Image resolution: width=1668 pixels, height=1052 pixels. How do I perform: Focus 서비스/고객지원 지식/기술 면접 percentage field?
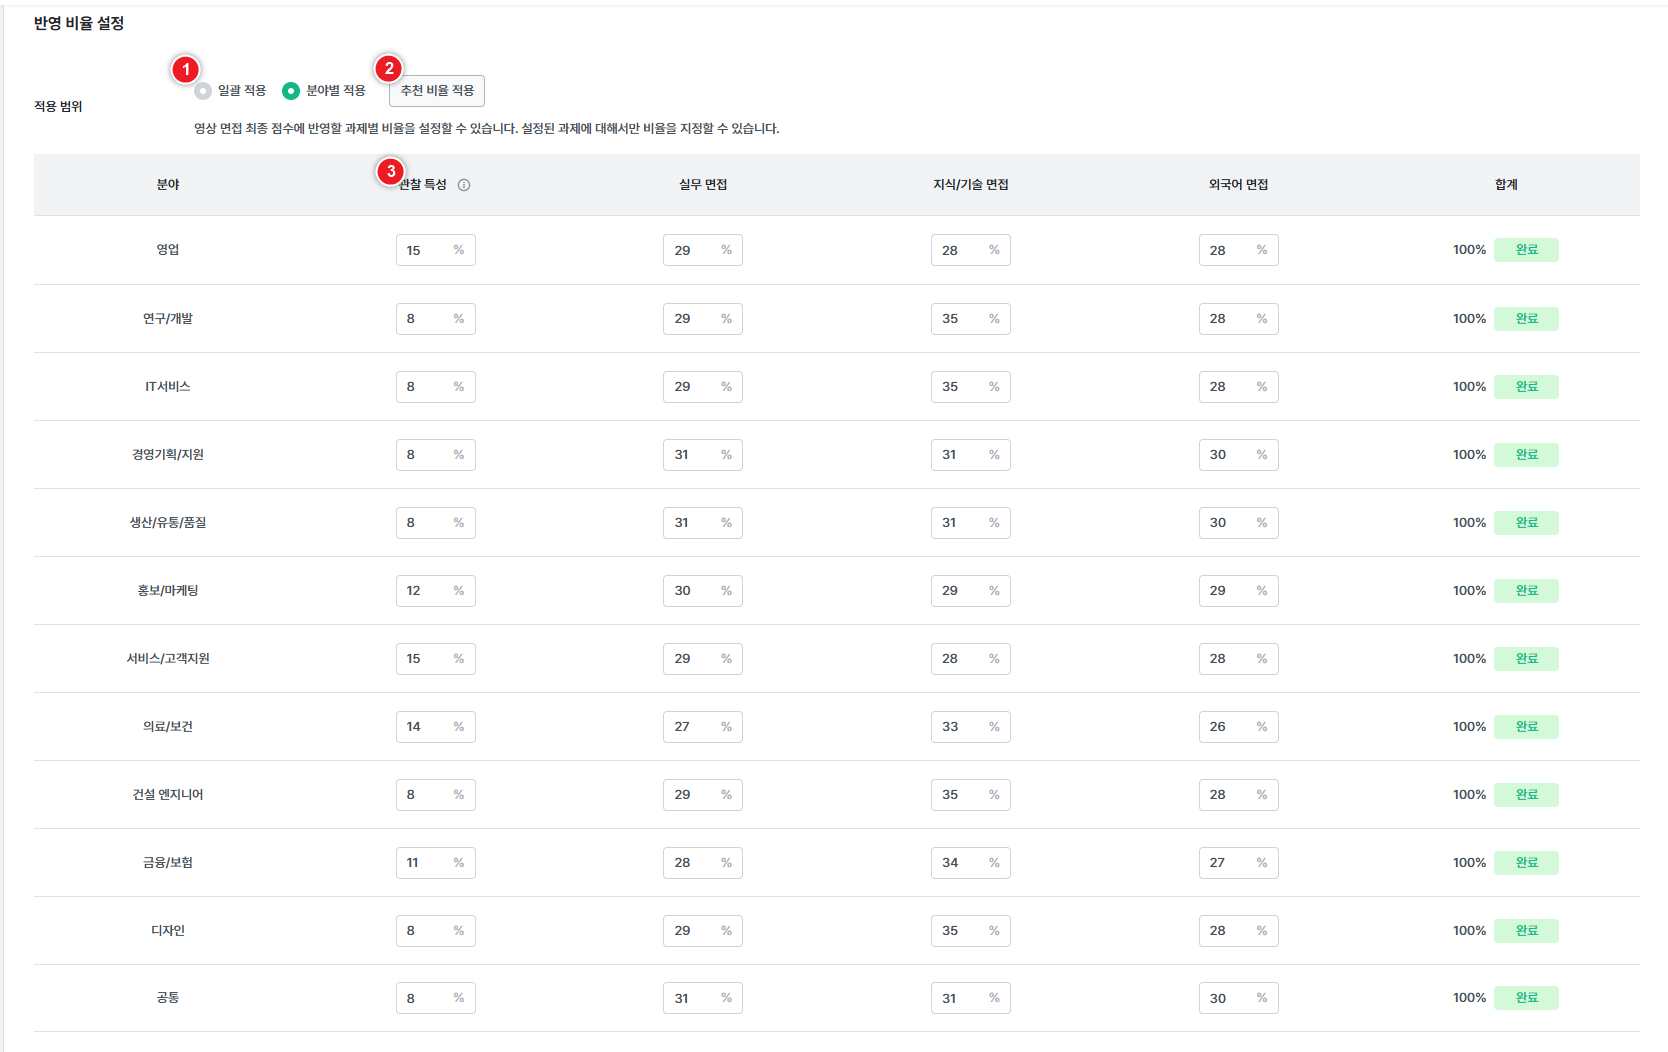(x=960, y=659)
